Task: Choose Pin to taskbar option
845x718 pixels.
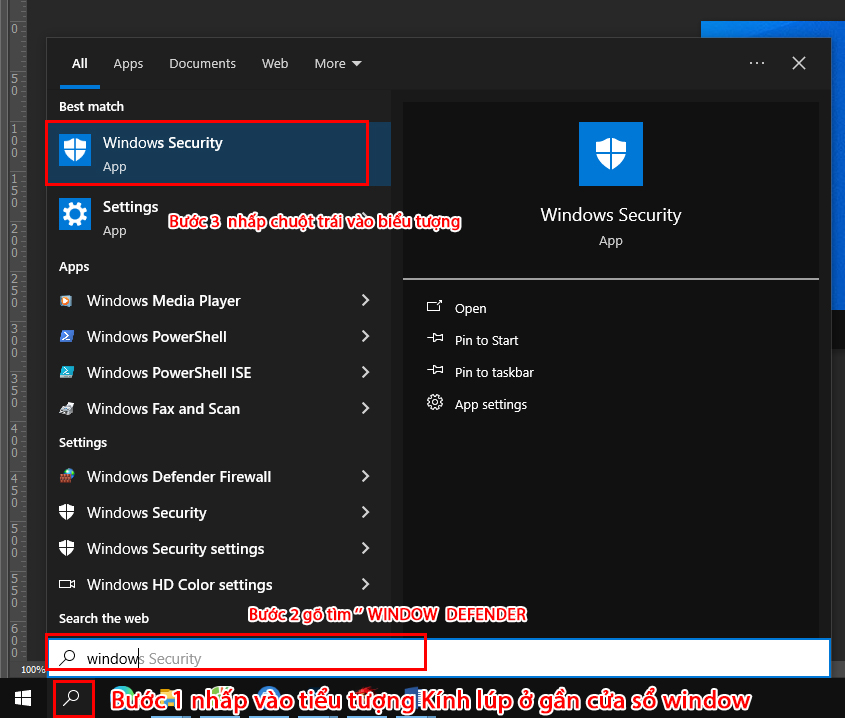Action: 494,372
